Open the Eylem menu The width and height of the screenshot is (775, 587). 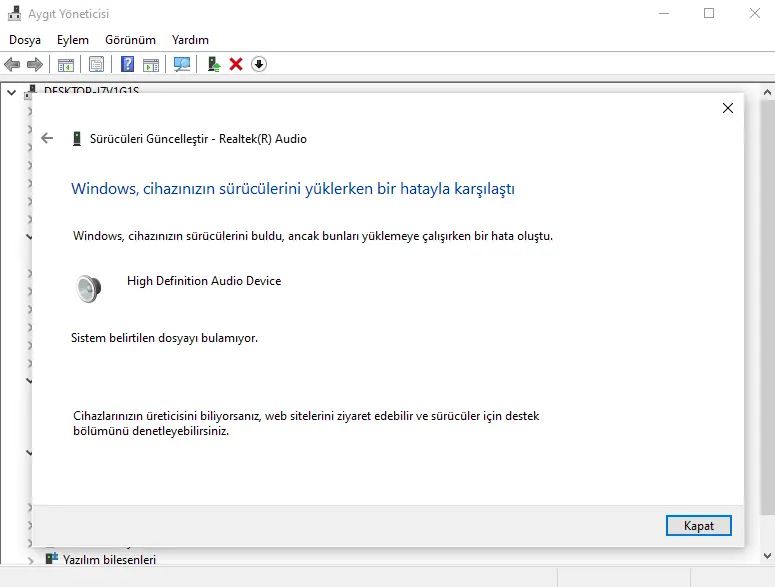point(73,40)
